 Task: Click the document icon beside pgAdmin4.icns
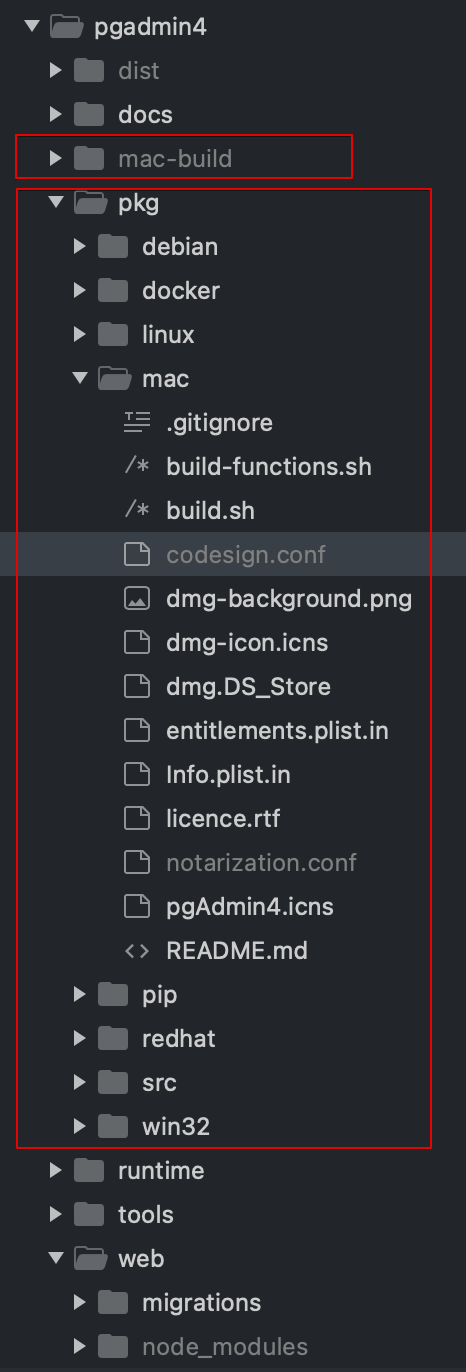tap(136, 907)
